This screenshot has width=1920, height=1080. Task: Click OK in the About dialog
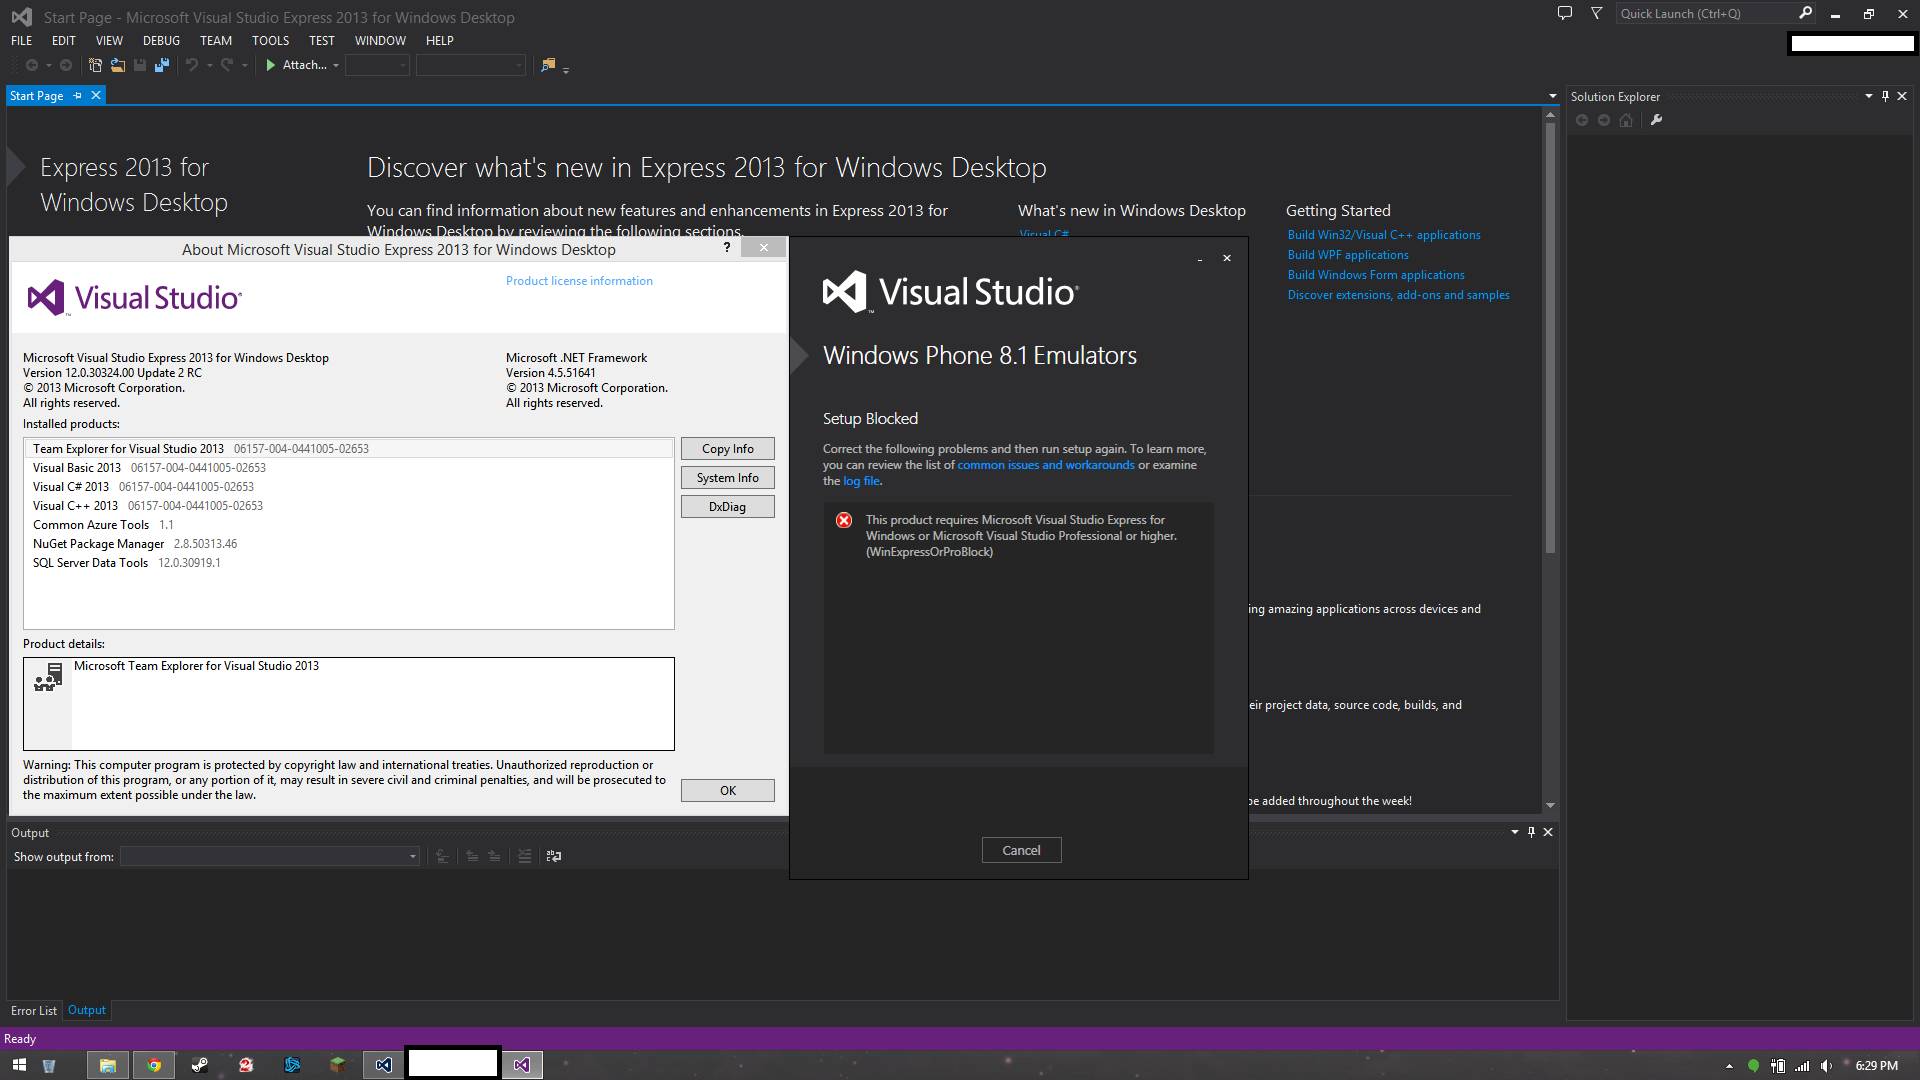click(727, 790)
